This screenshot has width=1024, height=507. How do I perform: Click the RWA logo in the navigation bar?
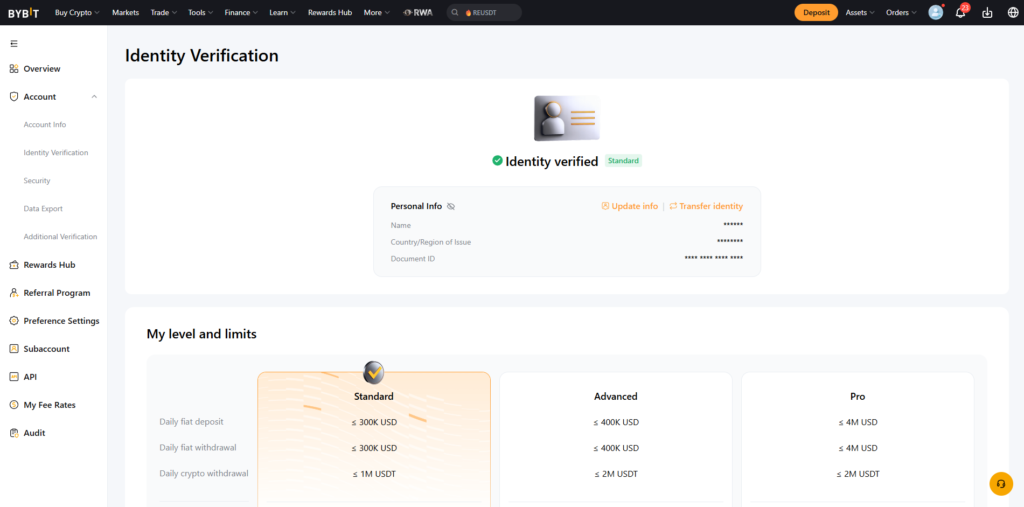coord(418,12)
